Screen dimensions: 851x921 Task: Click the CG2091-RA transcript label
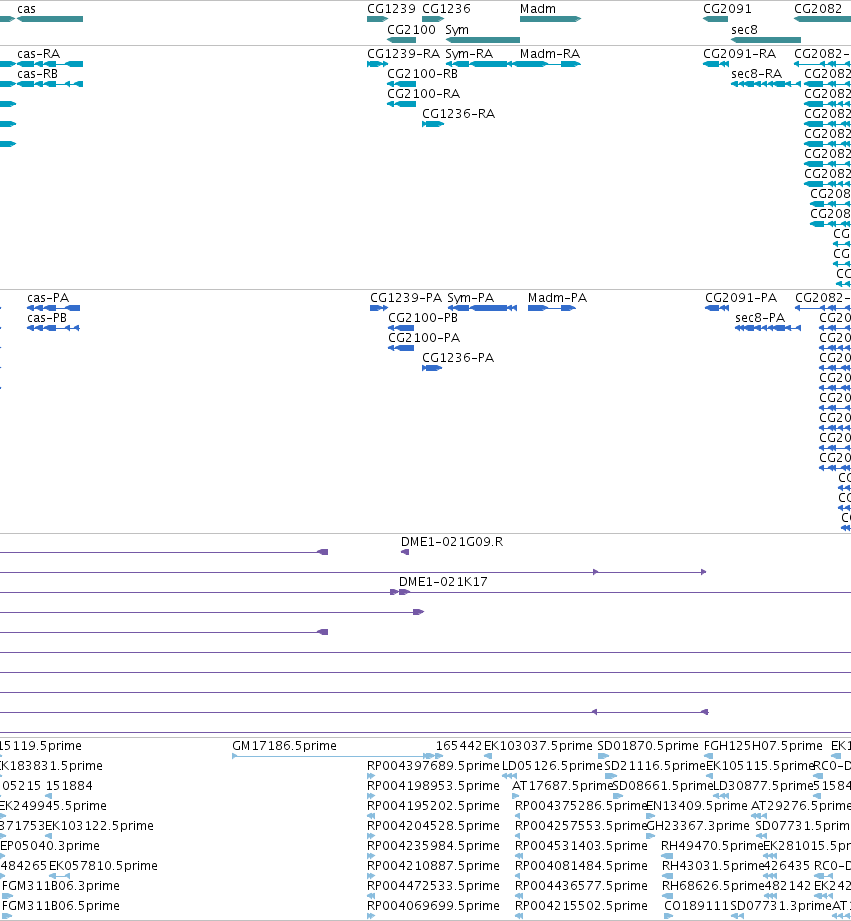(x=739, y=54)
